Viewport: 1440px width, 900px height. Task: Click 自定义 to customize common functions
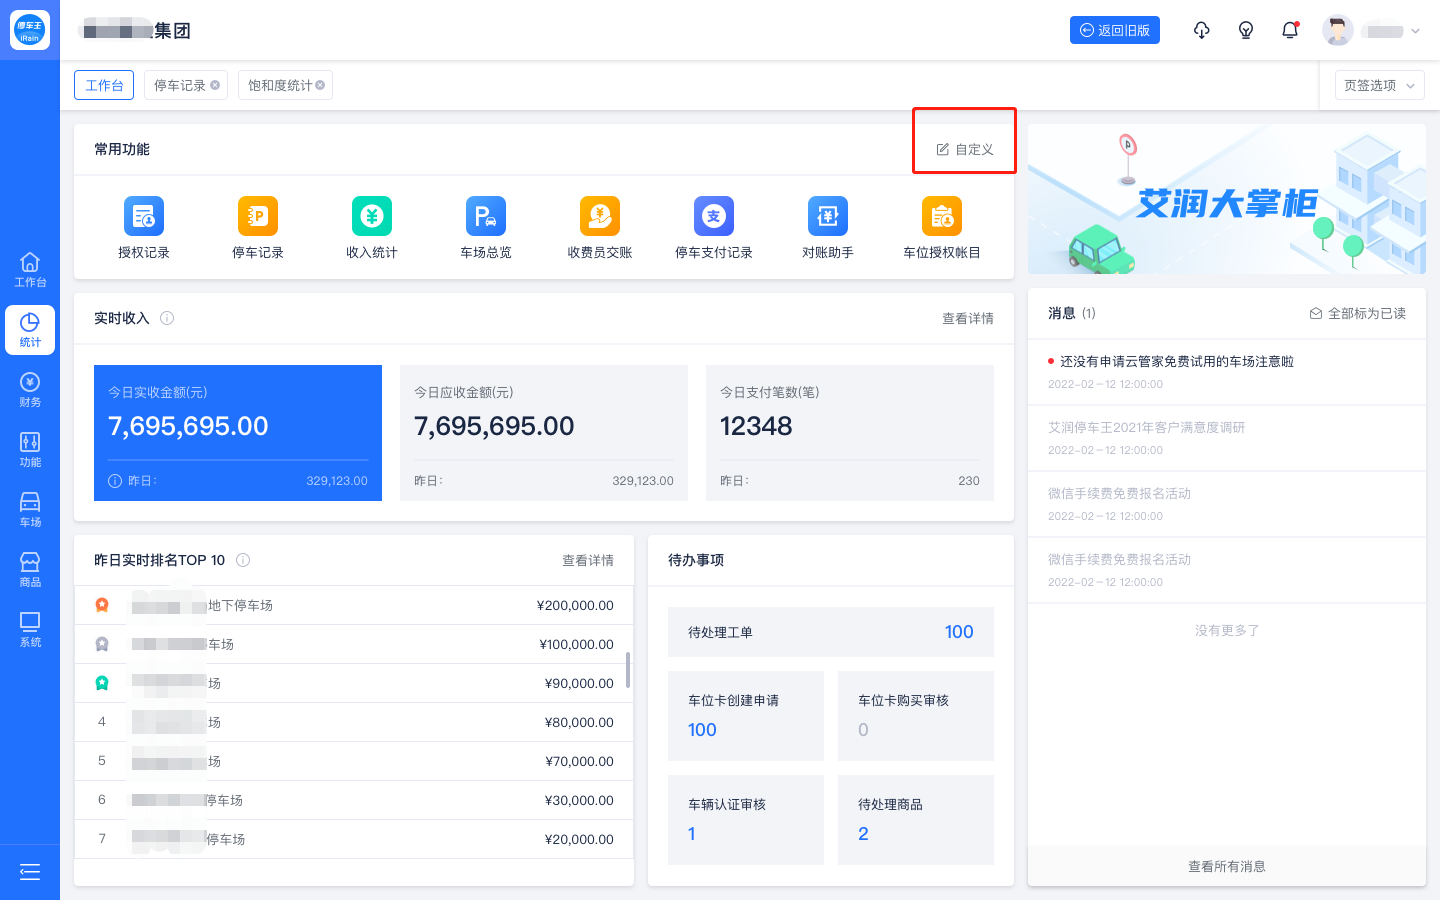coord(965,149)
